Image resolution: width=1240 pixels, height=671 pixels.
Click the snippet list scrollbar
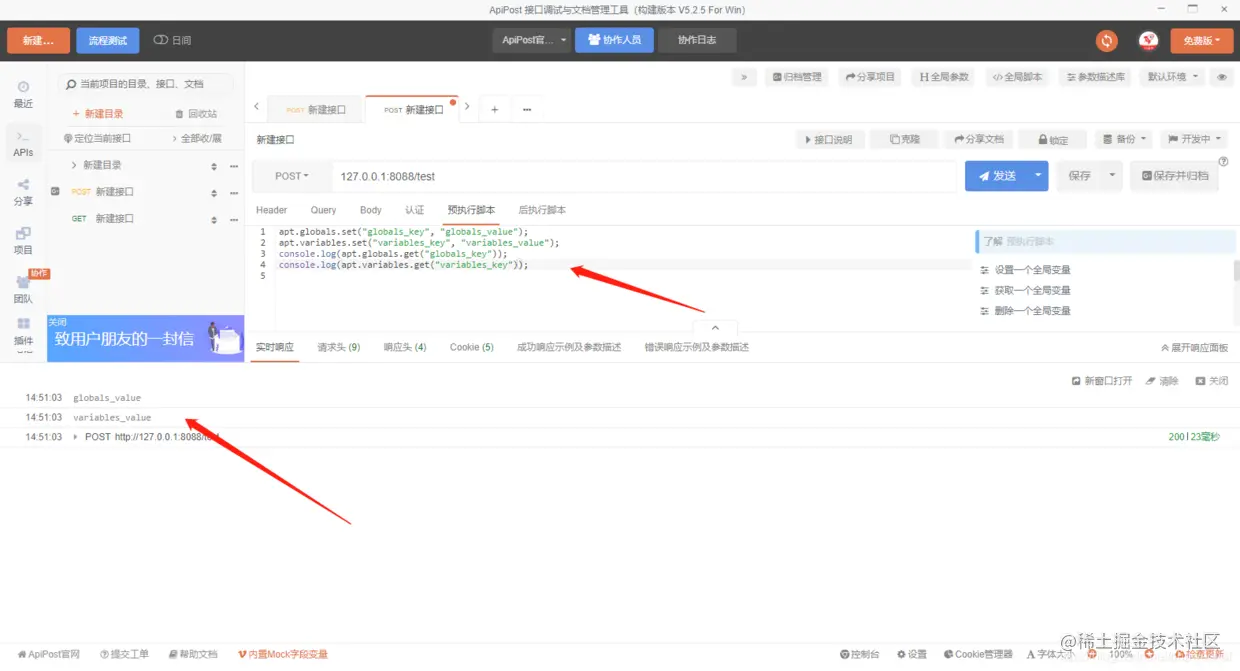[x=1237, y=270]
